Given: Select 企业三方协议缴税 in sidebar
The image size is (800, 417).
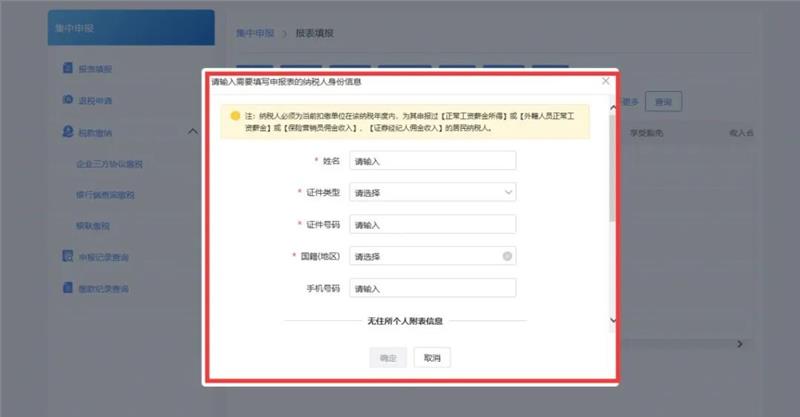Looking at the screenshot, I should (x=110, y=164).
